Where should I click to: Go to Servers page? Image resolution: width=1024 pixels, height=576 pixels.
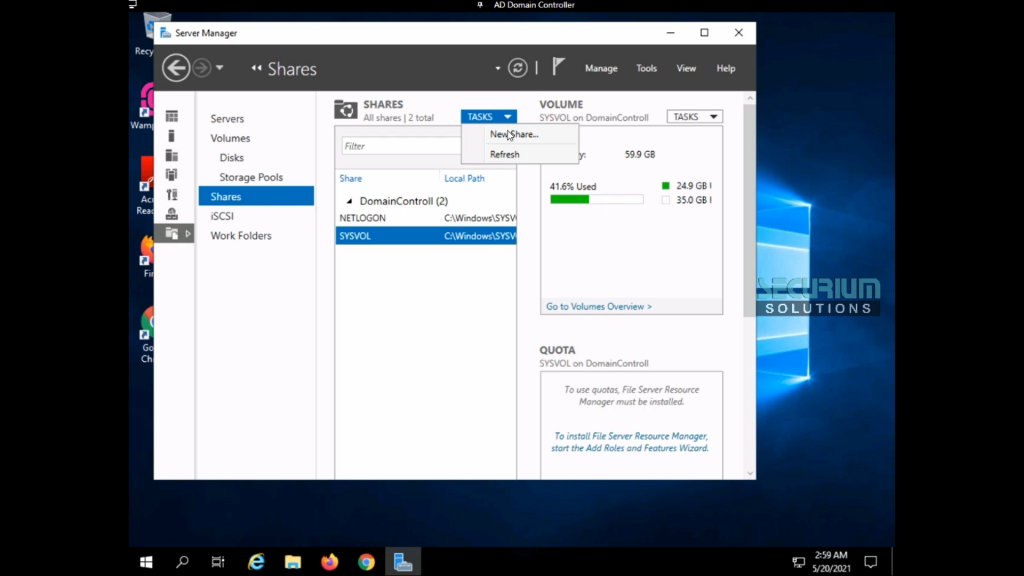pyautogui.click(x=227, y=119)
